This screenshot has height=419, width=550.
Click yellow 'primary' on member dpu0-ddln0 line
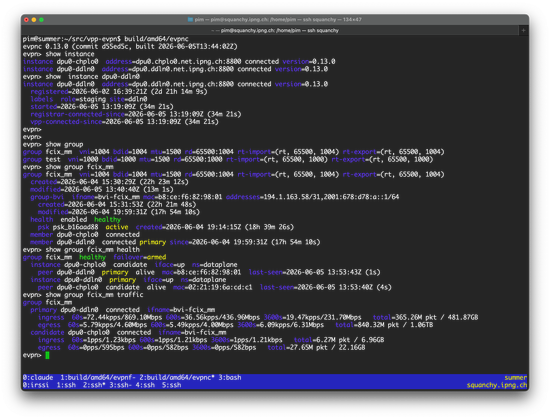pos(153,242)
